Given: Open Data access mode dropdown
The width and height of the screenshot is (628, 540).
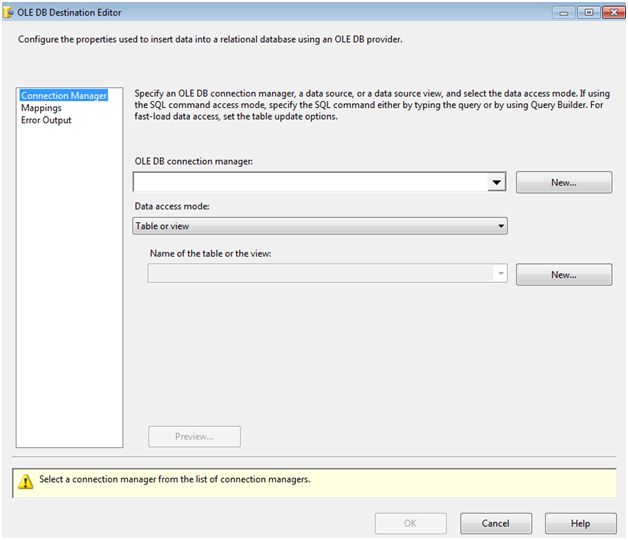Looking at the screenshot, I should coord(320,226).
